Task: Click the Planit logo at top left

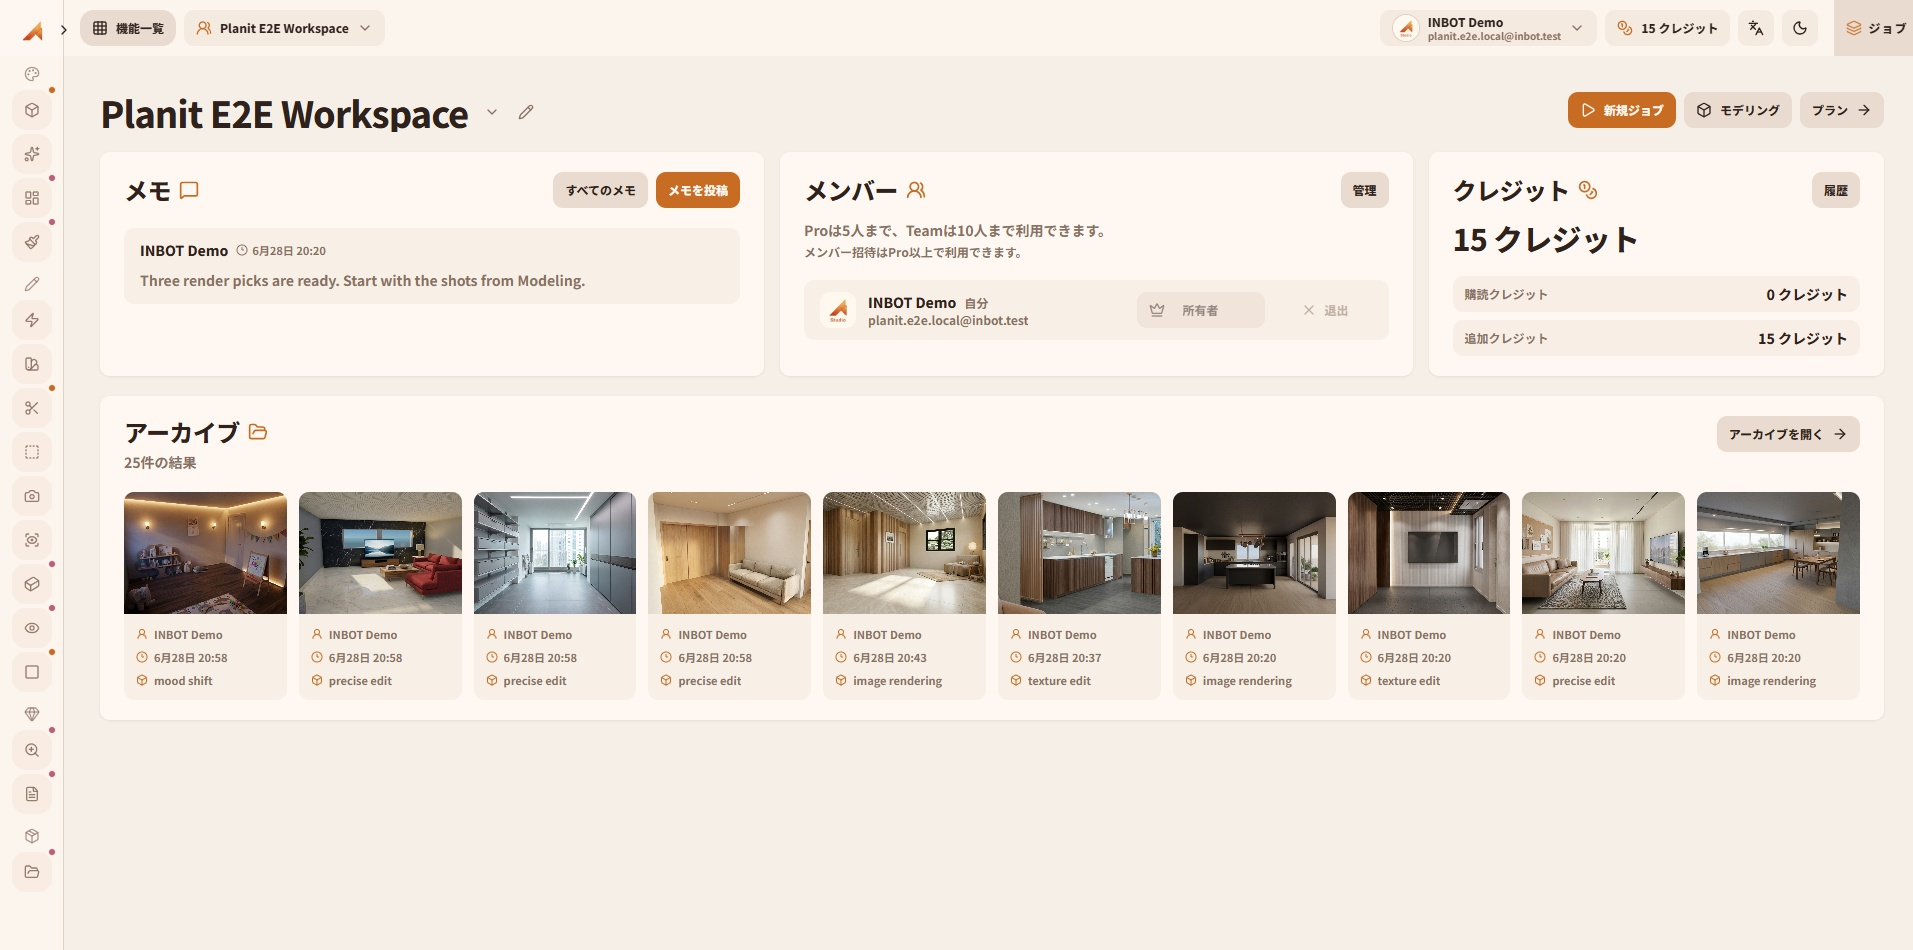Action: [33, 31]
